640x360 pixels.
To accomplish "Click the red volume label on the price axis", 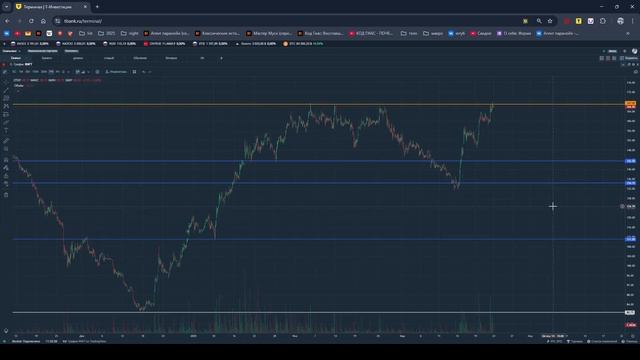I will 631,325.
